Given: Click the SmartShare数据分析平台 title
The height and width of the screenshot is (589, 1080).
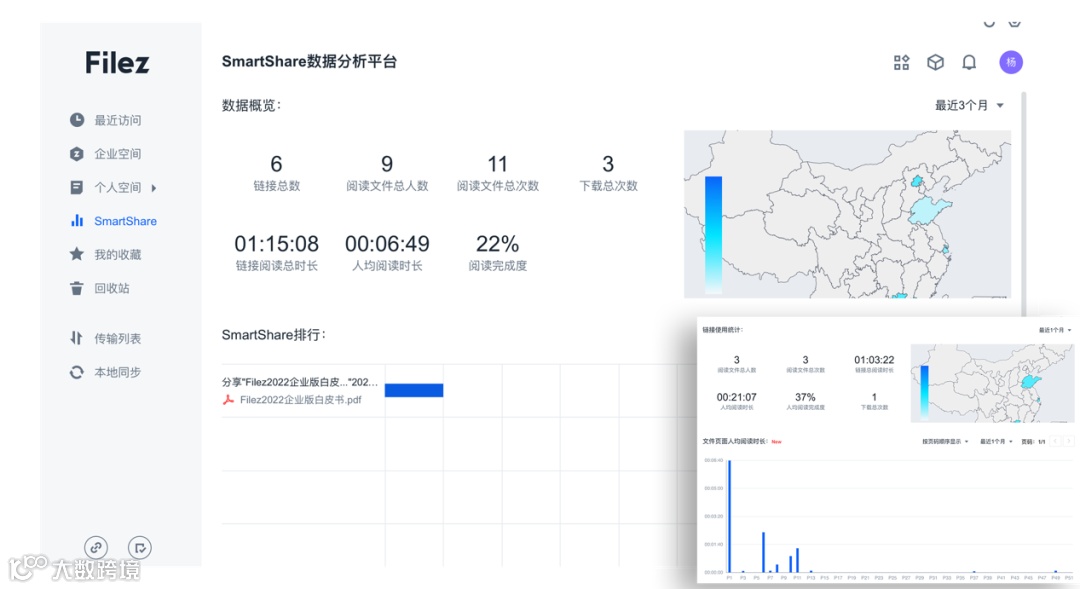Looking at the screenshot, I should tap(309, 61).
